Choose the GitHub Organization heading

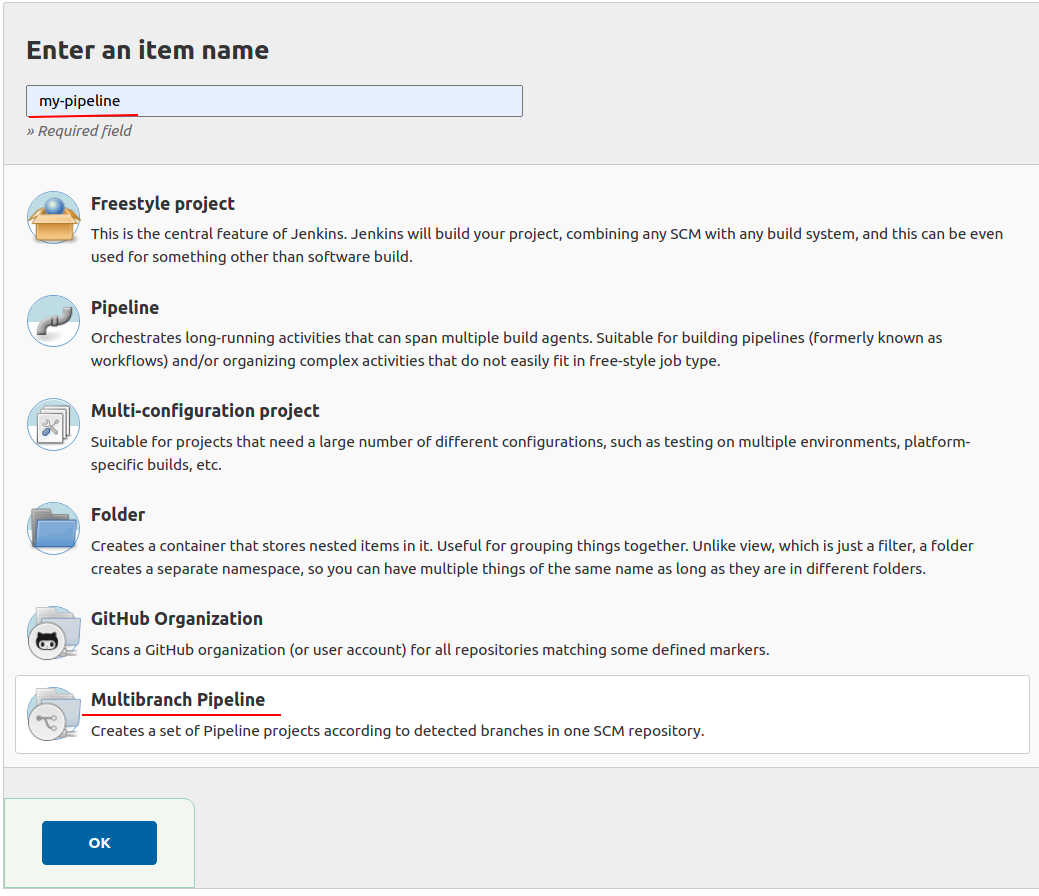pyautogui.click(x=176, y=619)
